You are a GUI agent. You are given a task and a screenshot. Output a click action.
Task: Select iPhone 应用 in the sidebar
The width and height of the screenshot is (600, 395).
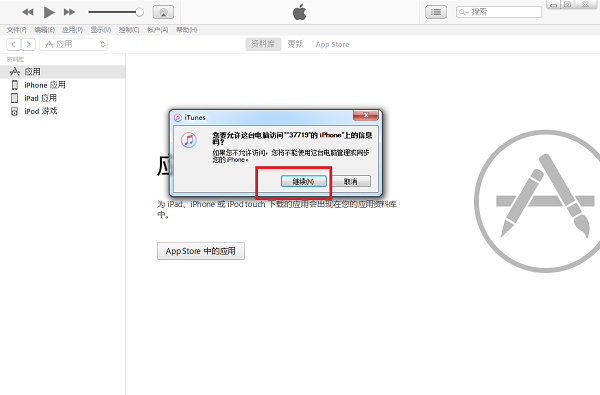click(x=63, y=85)
